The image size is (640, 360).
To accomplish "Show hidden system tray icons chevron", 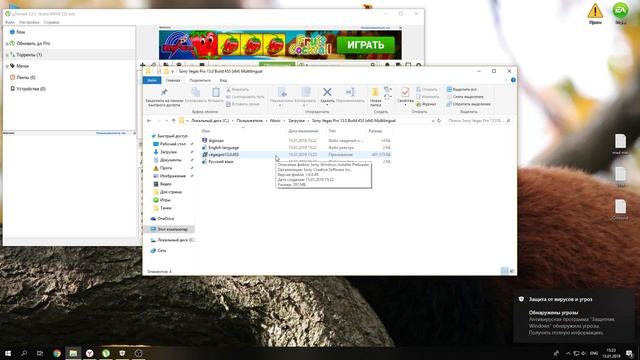I will (568, 353).
